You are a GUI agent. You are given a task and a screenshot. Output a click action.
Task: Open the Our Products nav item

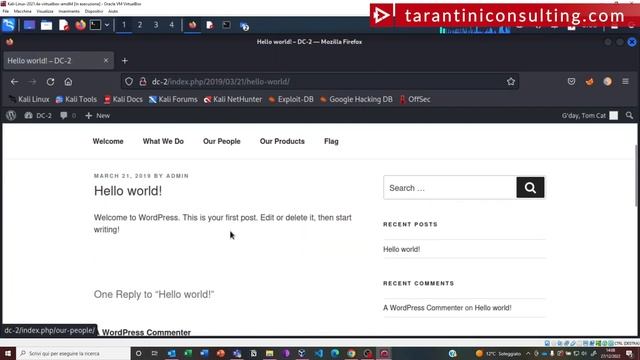[282, 141]
